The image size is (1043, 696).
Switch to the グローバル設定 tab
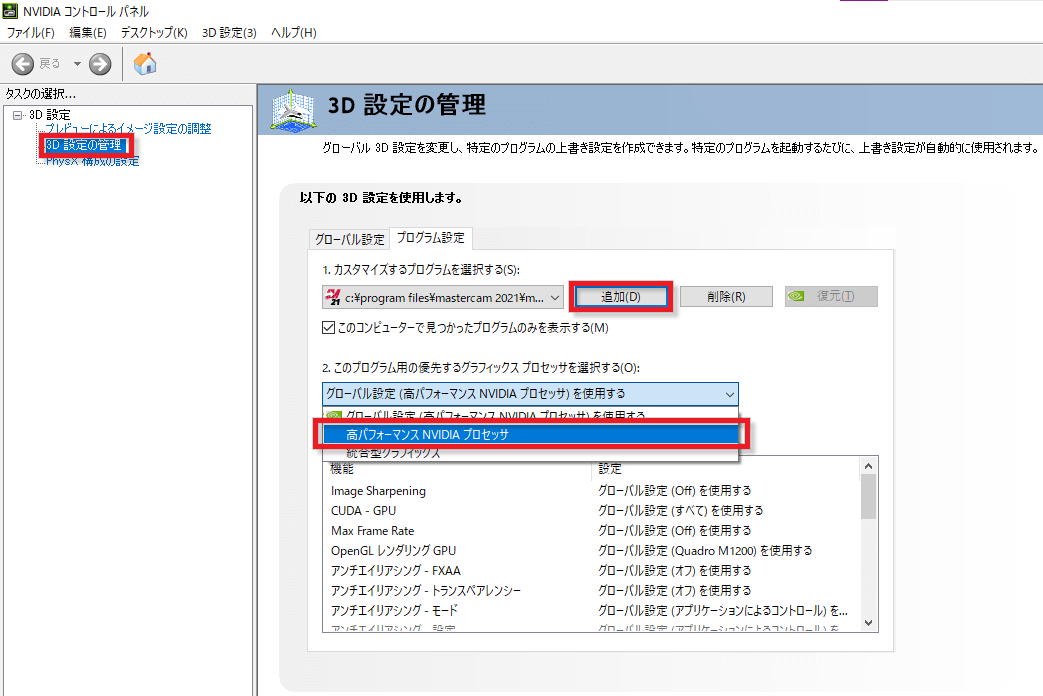tap(349, 238)
